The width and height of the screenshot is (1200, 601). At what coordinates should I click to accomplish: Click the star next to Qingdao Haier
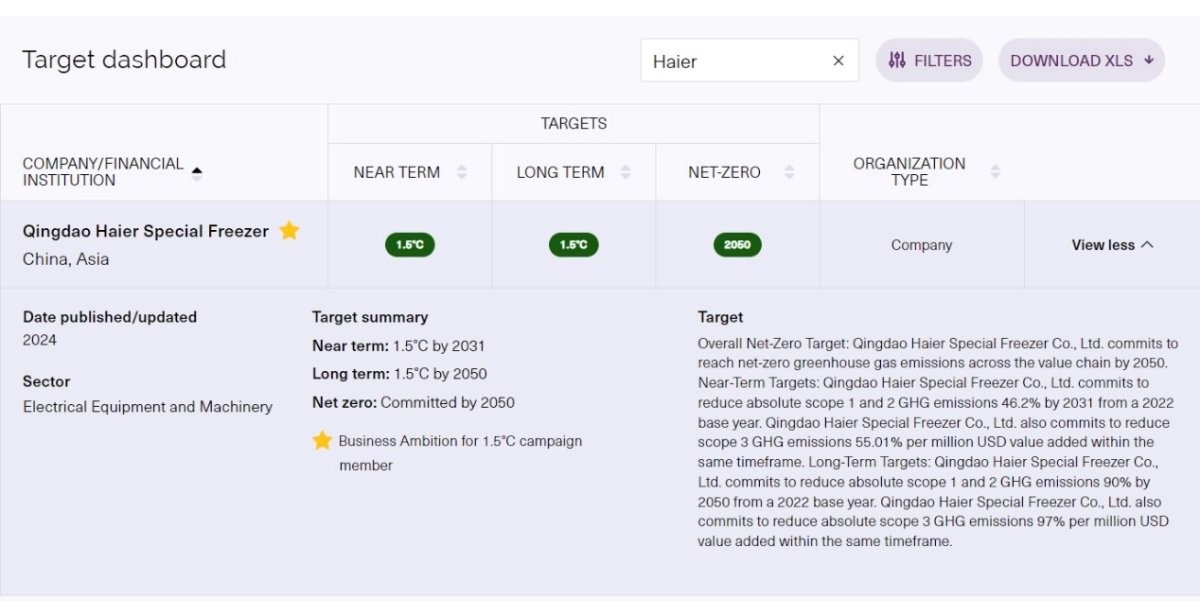click(x=289, y=231)
